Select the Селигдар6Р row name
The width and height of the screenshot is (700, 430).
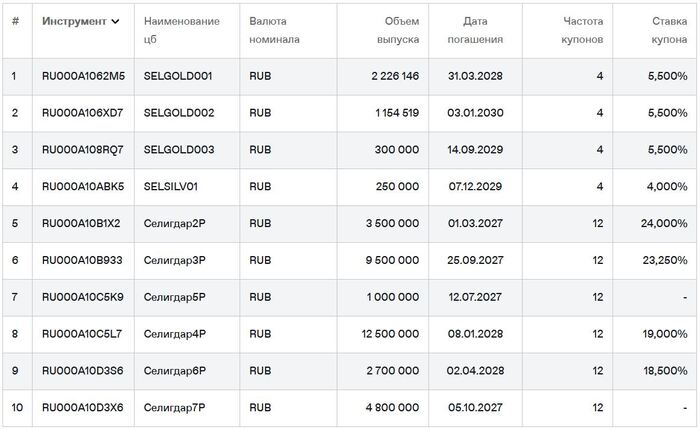175,371
